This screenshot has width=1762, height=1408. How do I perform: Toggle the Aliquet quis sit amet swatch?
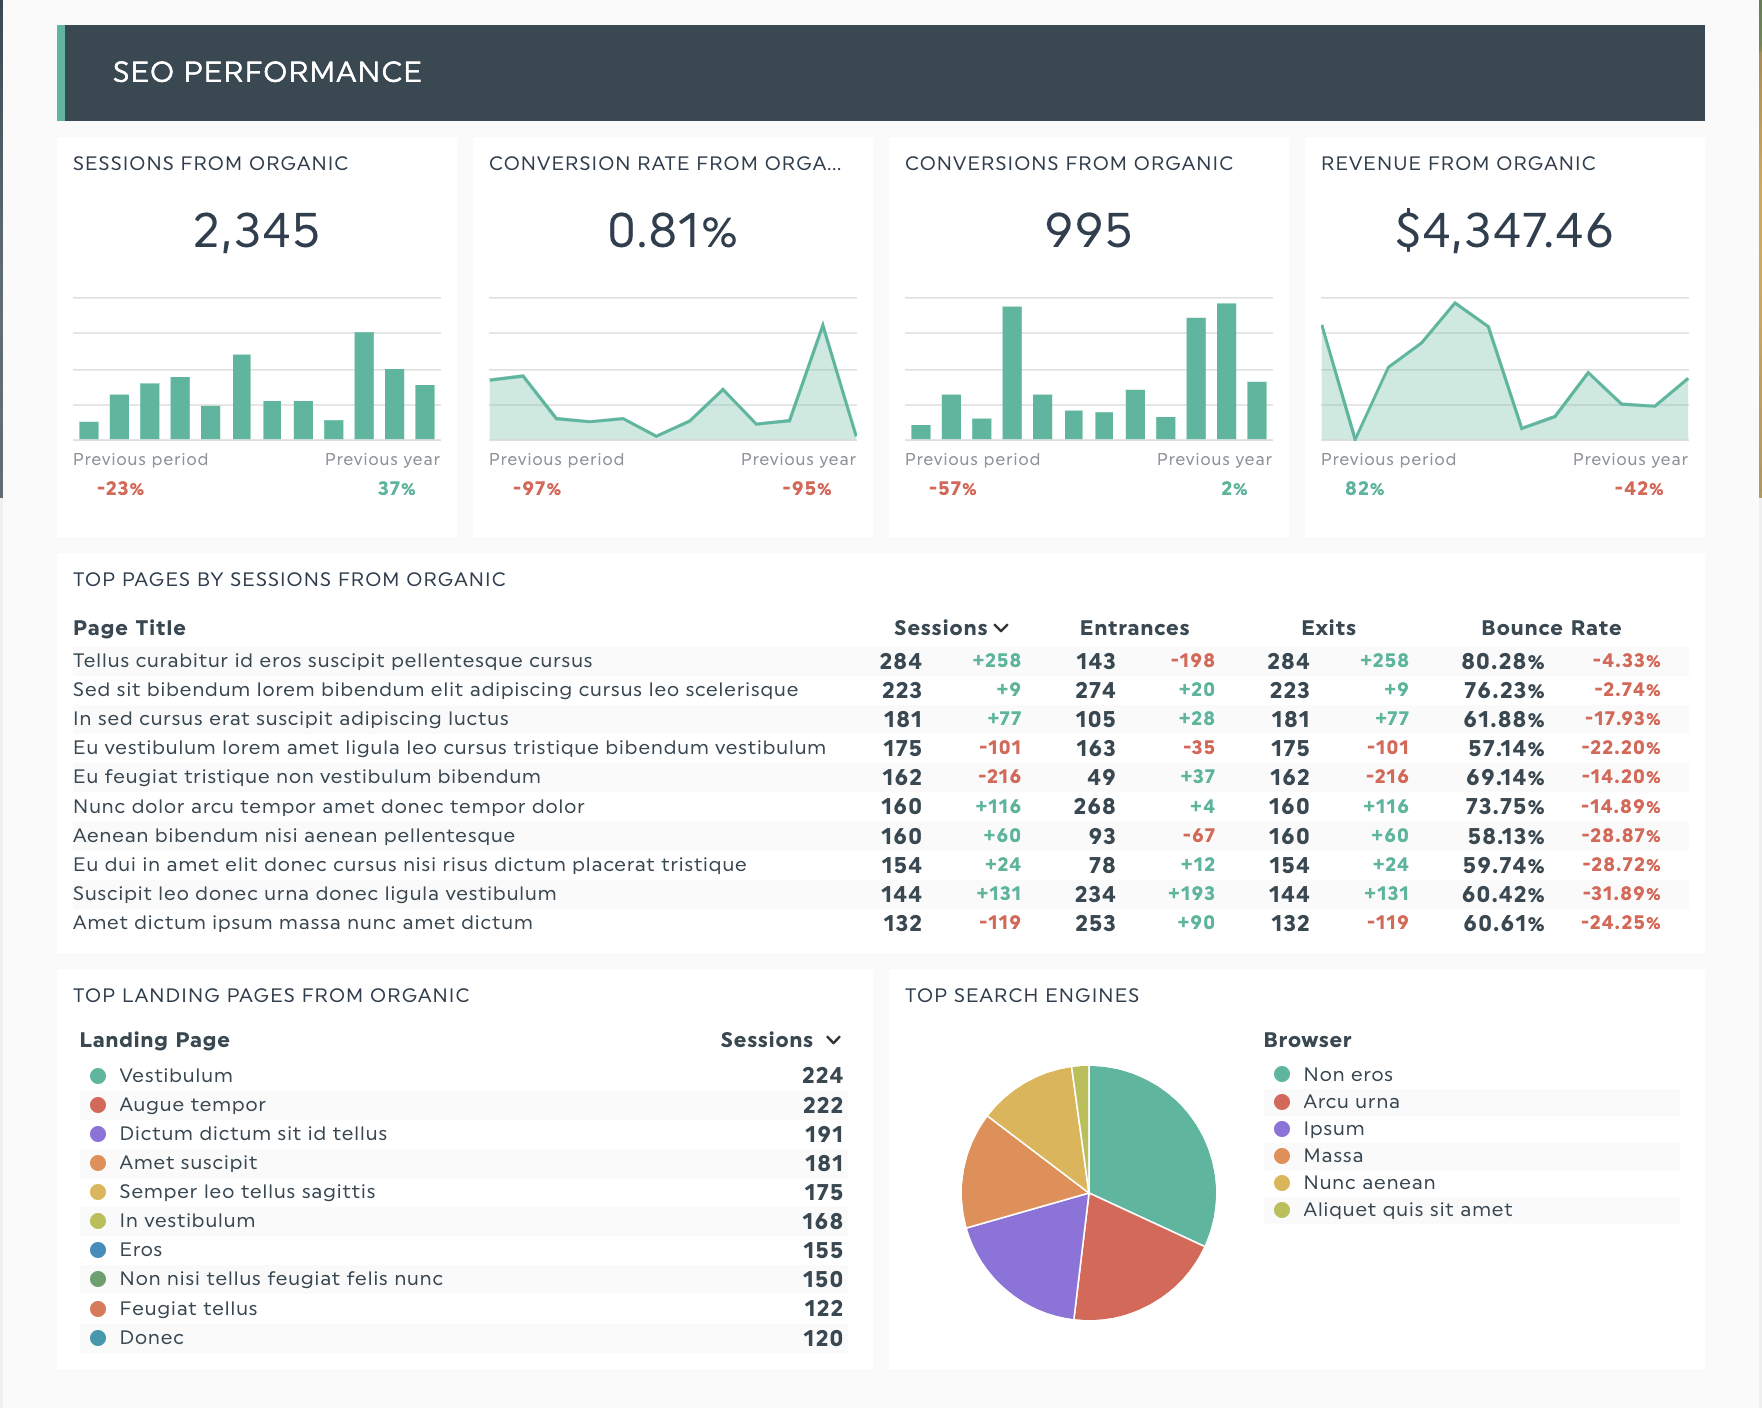pyautogui.click(x=1282, y=1210)
